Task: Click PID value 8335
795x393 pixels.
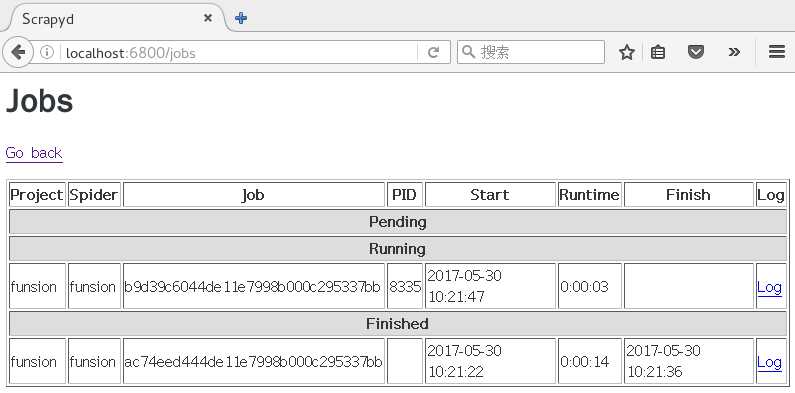Action: point(405,287)
